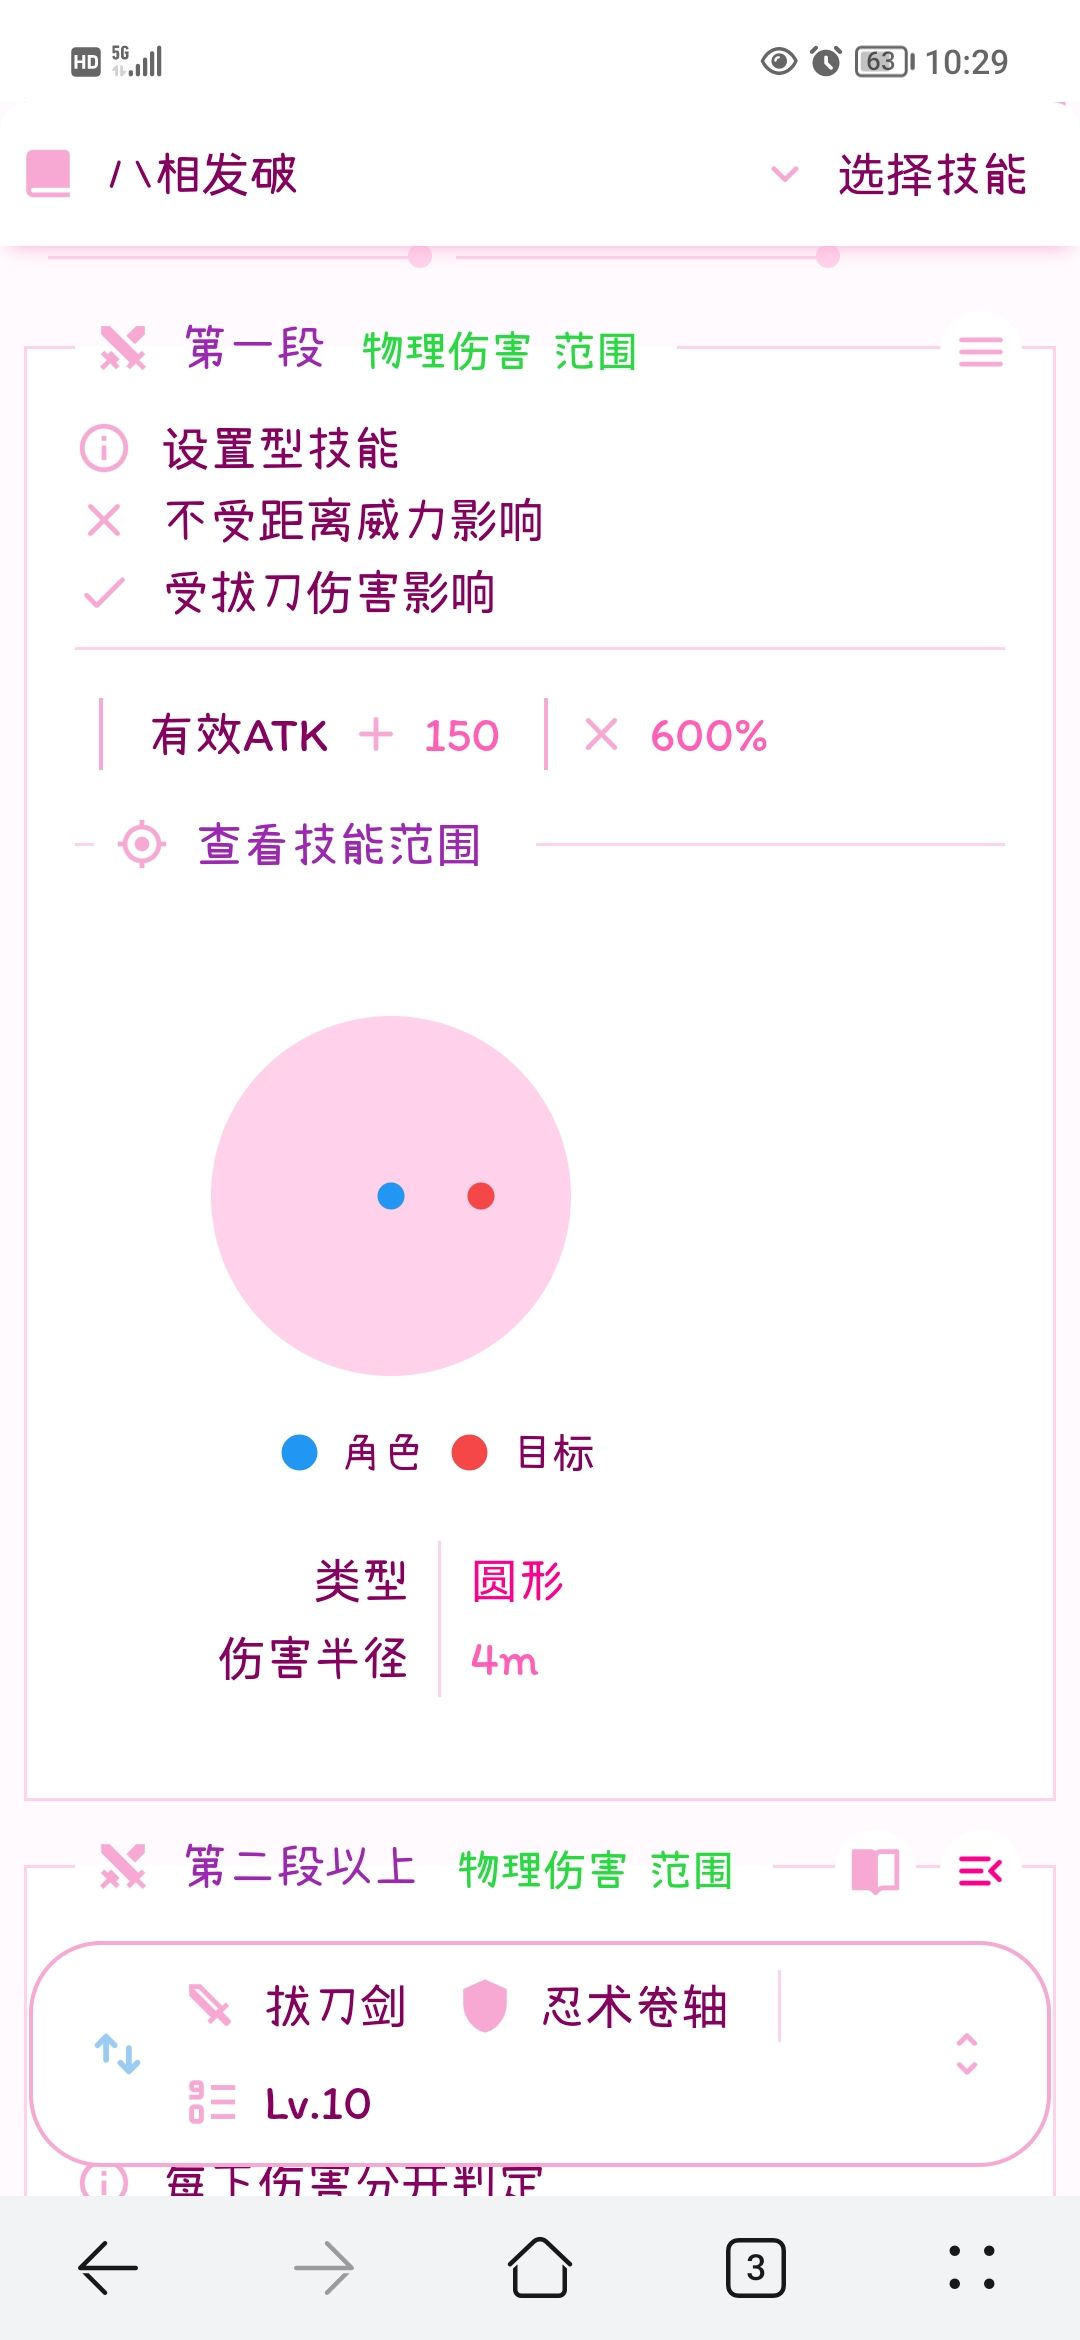
Task: Click the crossed swords icon for 第一段
Action: [x=123, y=349]
